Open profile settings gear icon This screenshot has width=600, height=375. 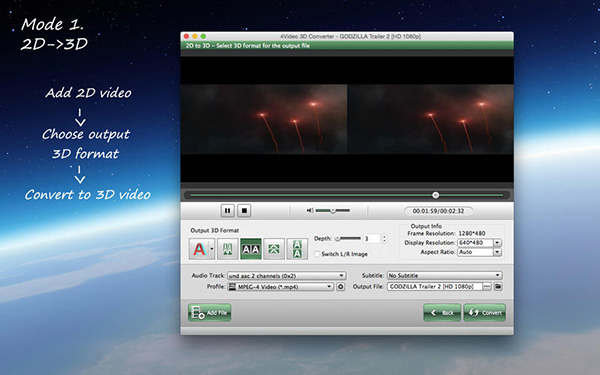[x=341, y=287]
